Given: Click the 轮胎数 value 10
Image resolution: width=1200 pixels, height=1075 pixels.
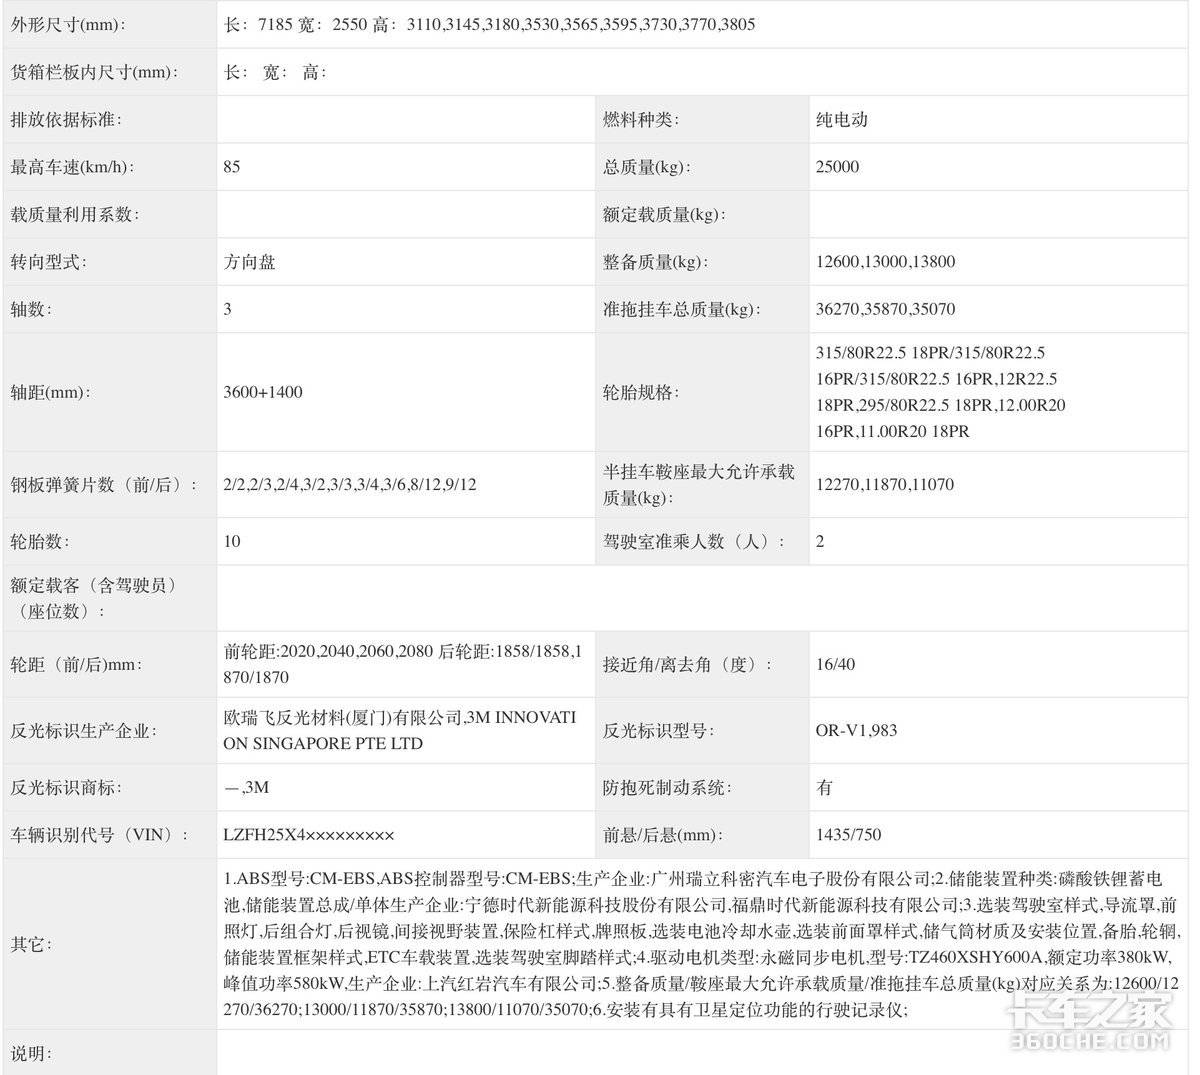Looking at the screenshot, I should (232, 541).
